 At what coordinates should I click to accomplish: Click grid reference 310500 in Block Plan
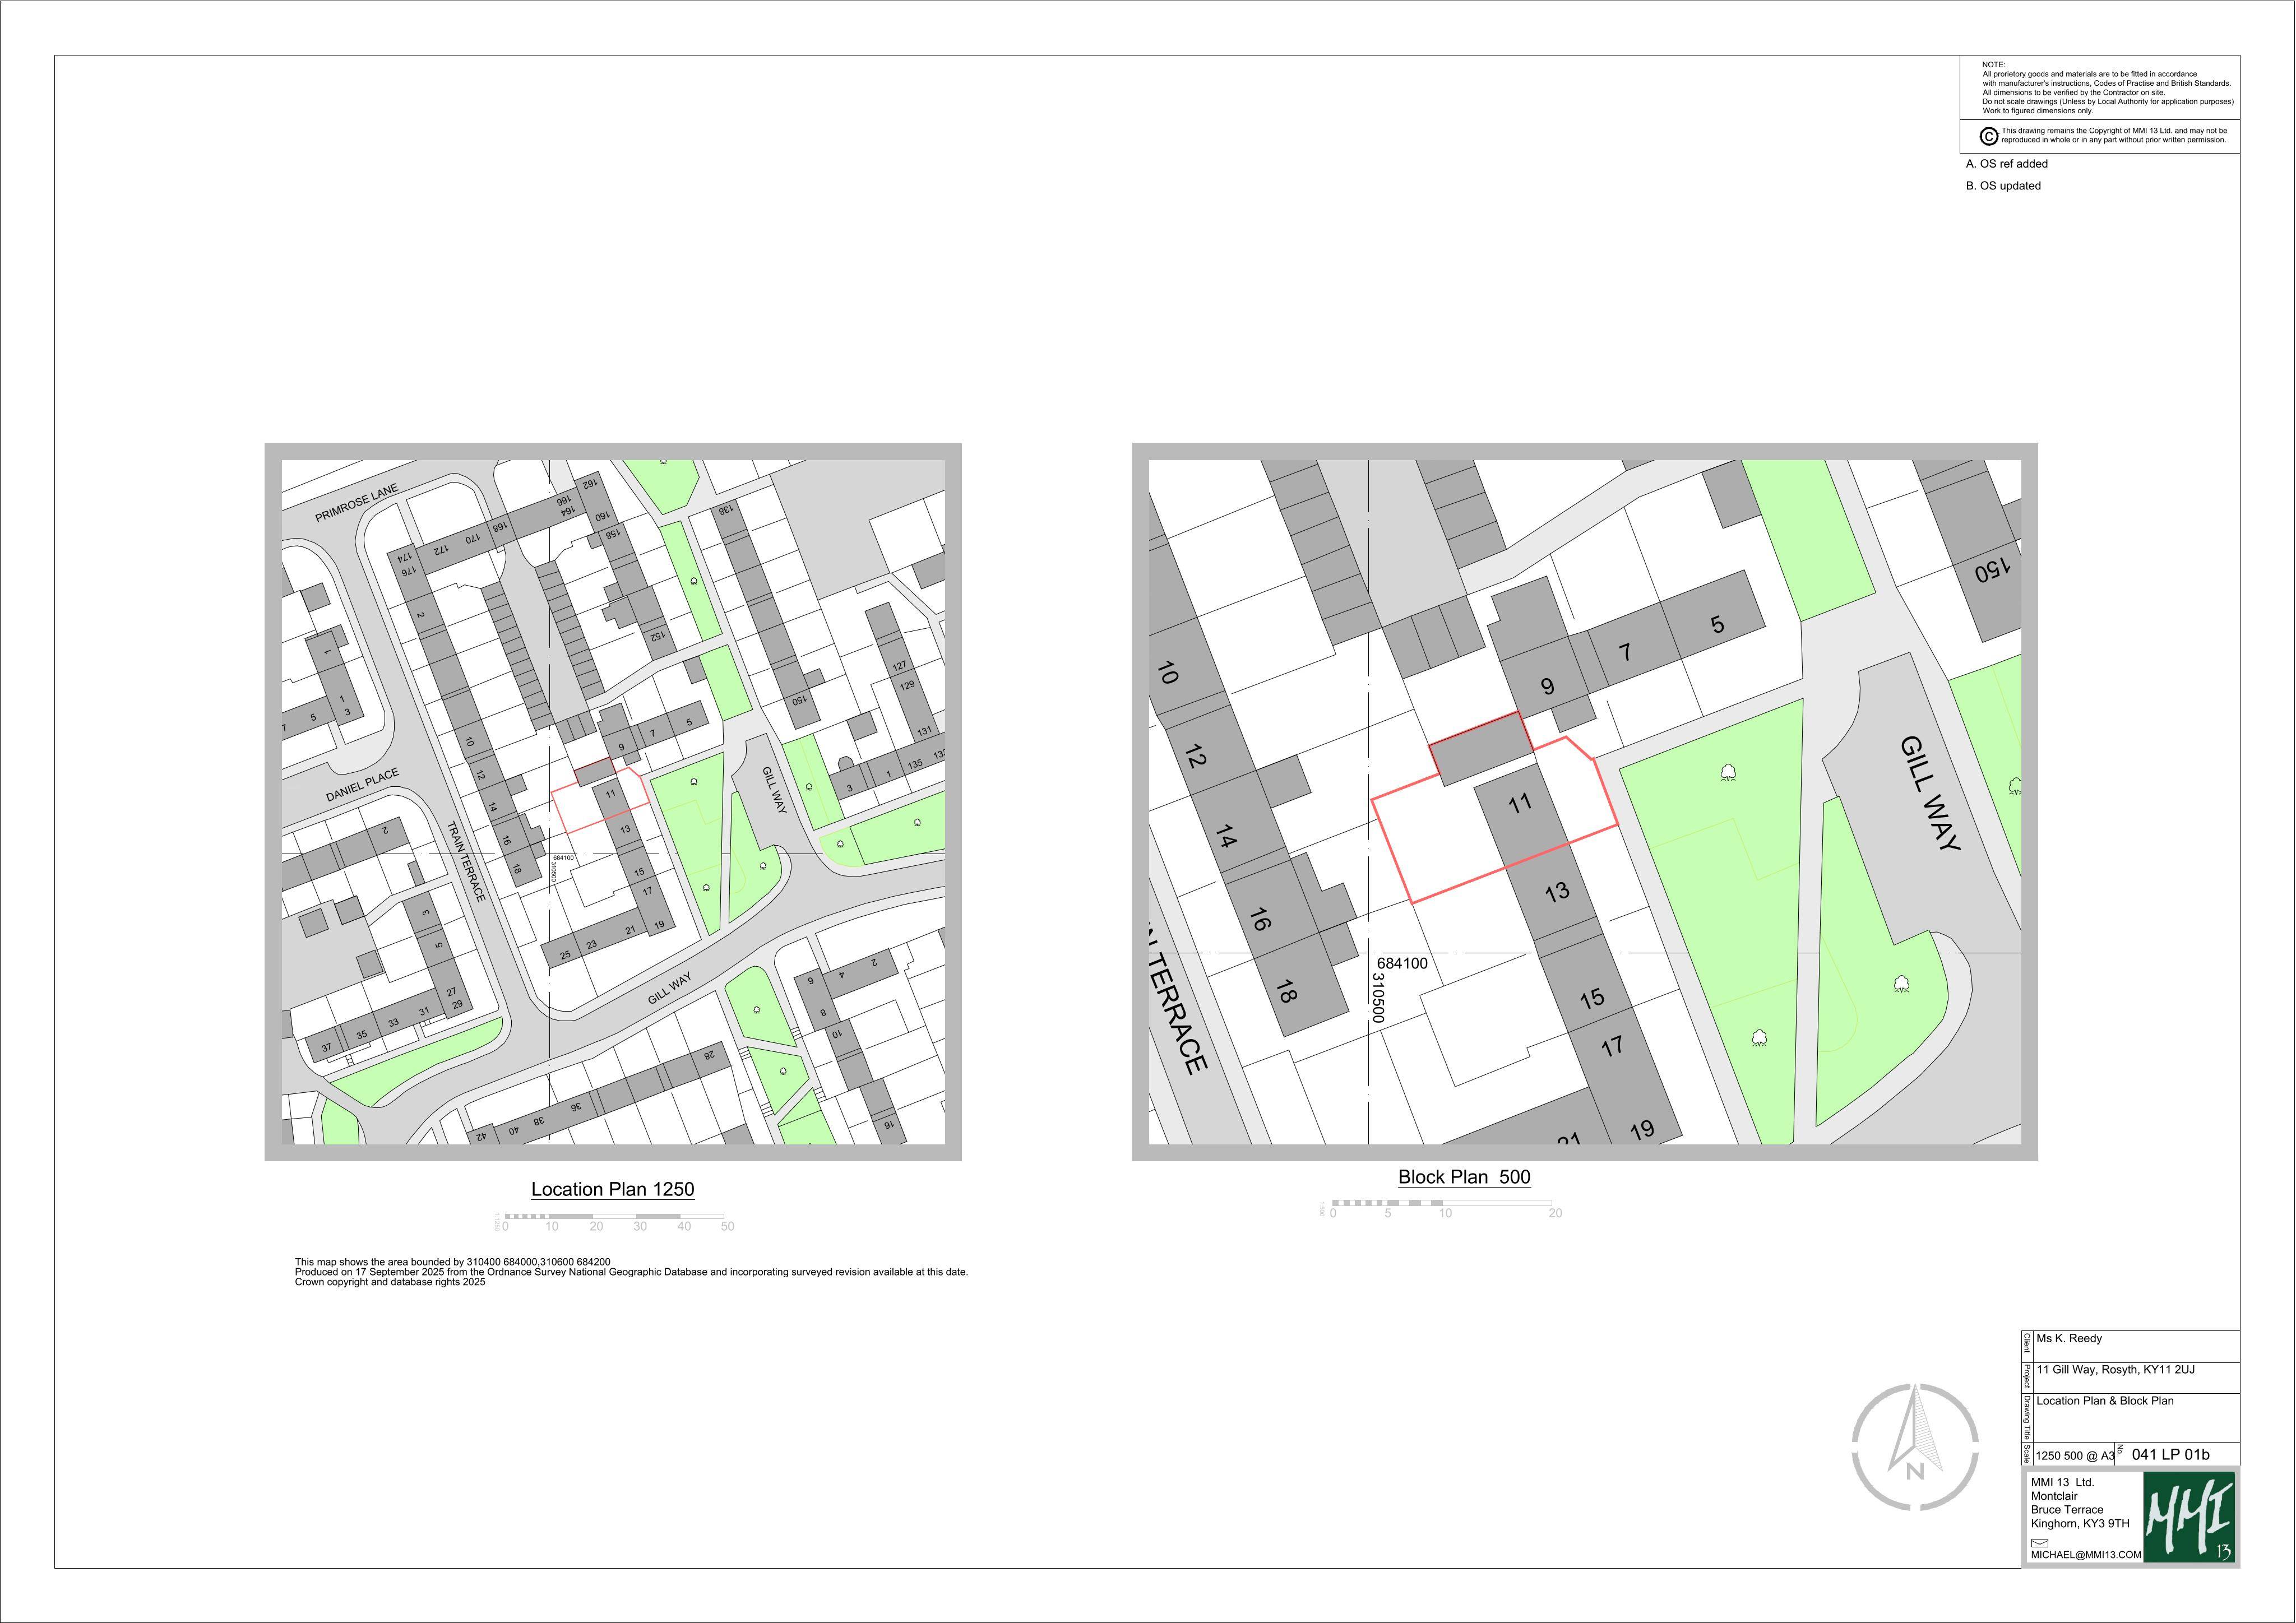pyautogui.click(x=1377, y=998)
